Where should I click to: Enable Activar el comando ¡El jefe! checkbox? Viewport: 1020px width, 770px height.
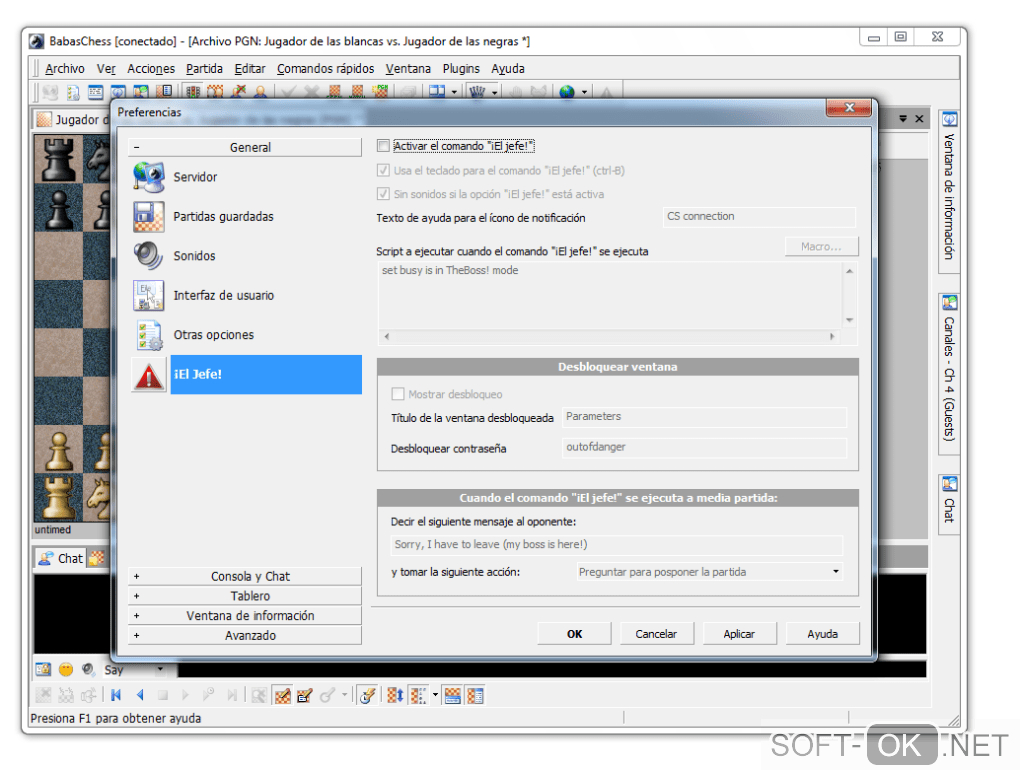click(x=383, y=146)
